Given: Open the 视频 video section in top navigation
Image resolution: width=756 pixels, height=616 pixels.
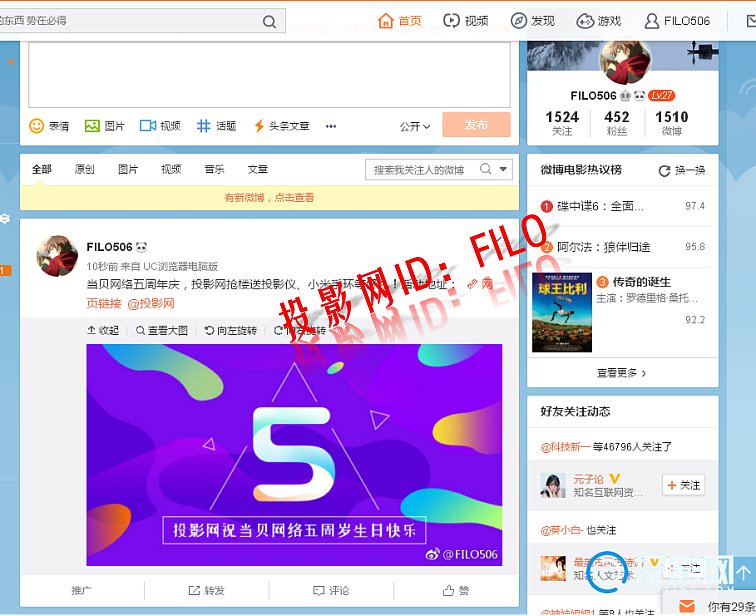Looking at the screenshot, I should (x=465, y=21).
